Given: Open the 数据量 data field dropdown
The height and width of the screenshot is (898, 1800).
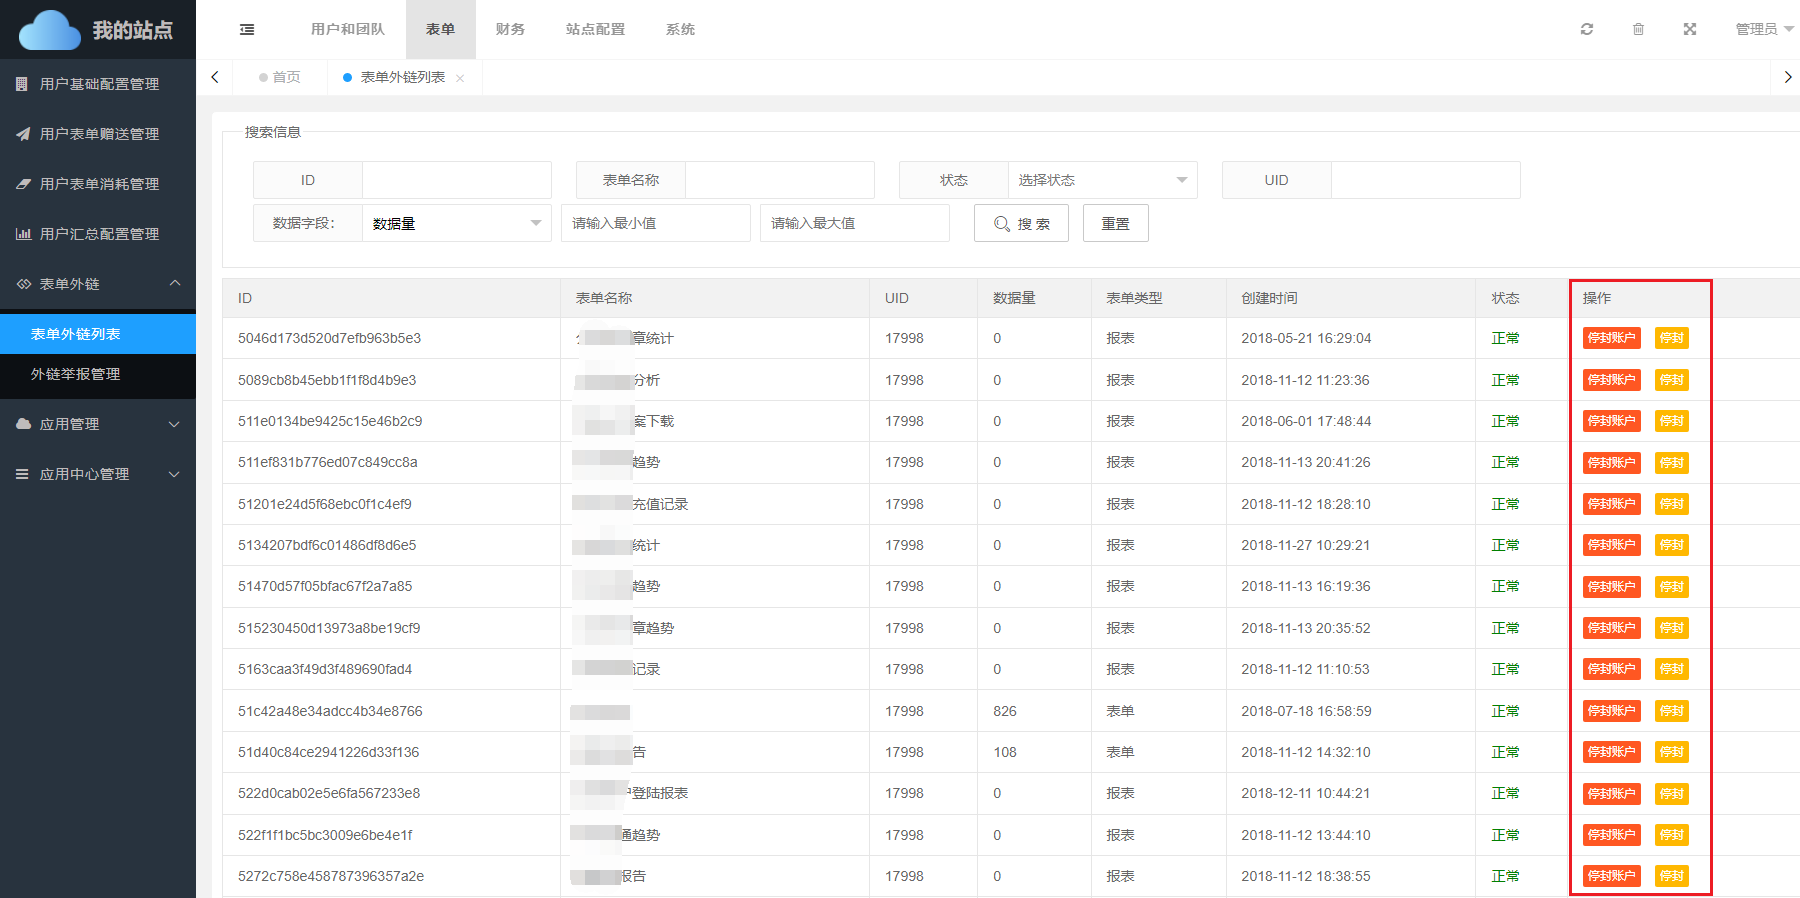Looking at the screenshot, I should [456, 223].
